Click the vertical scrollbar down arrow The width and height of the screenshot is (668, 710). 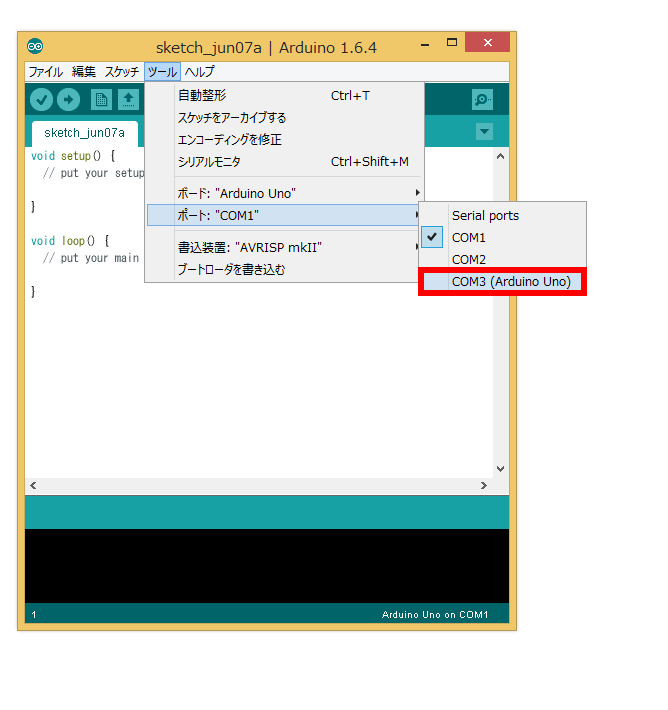(x=500, y=469)
